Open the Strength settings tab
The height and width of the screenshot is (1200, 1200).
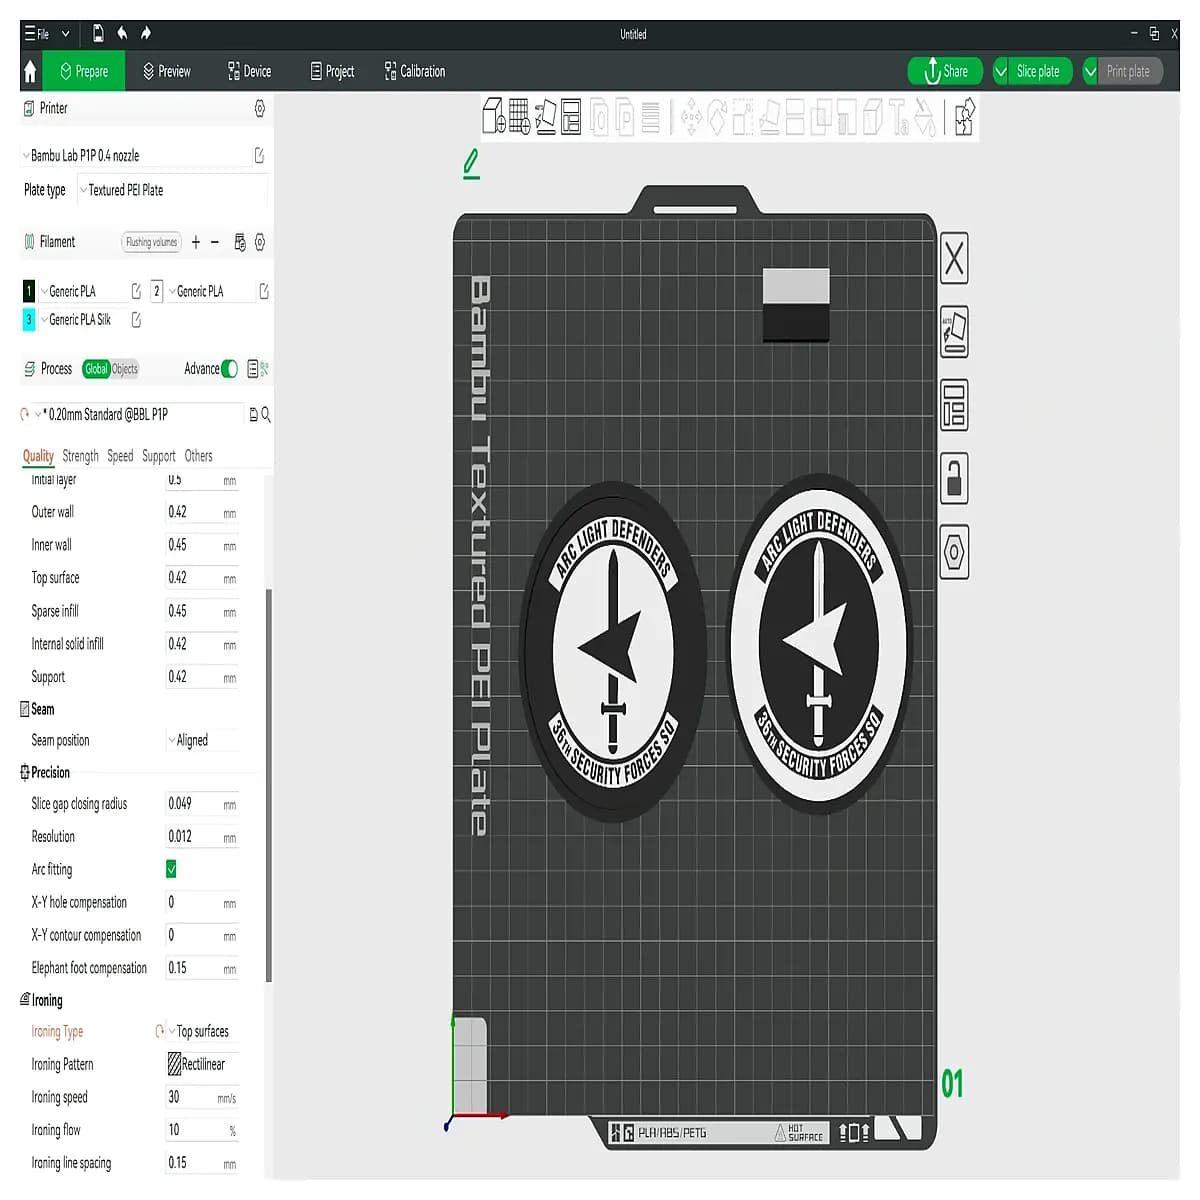tap(80, 456)
